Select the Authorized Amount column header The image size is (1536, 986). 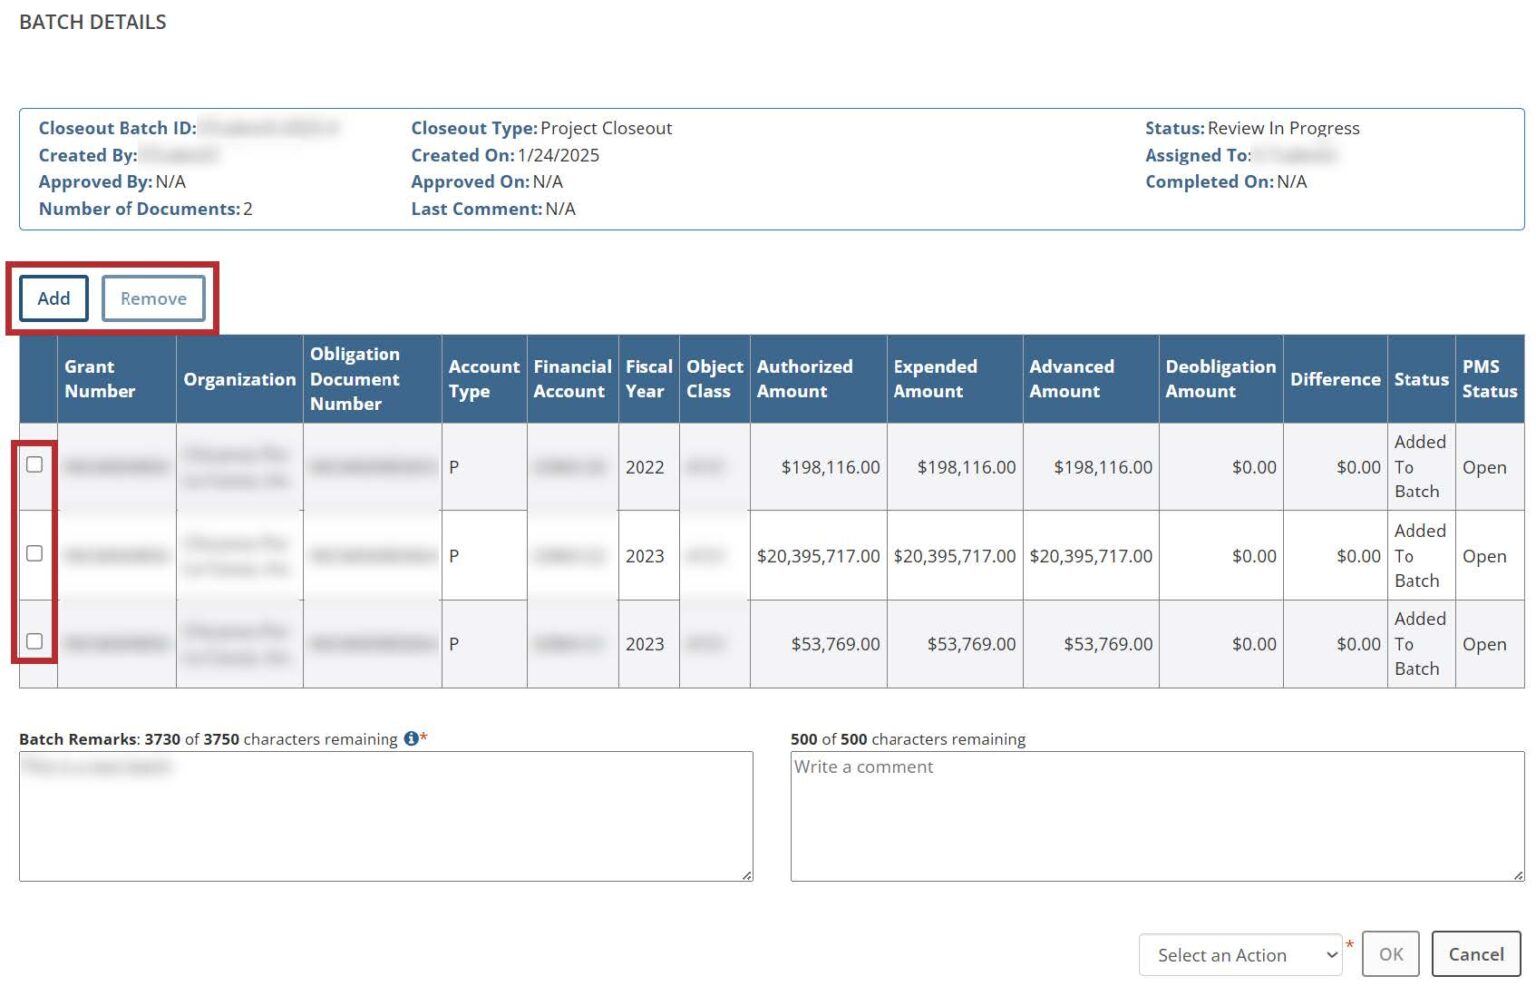point(805,379)
